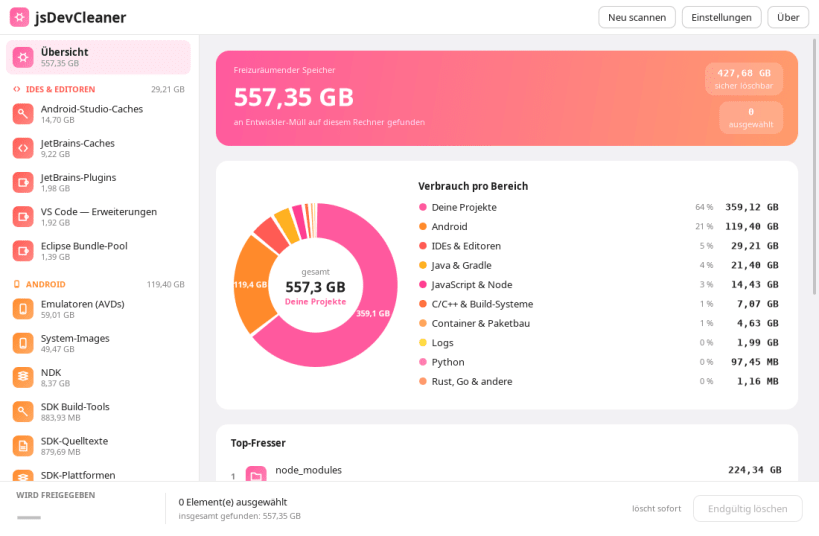The image size is (819, 536).
Task: Click the JetBrains-Plugins icon
Action: point(23,182)
